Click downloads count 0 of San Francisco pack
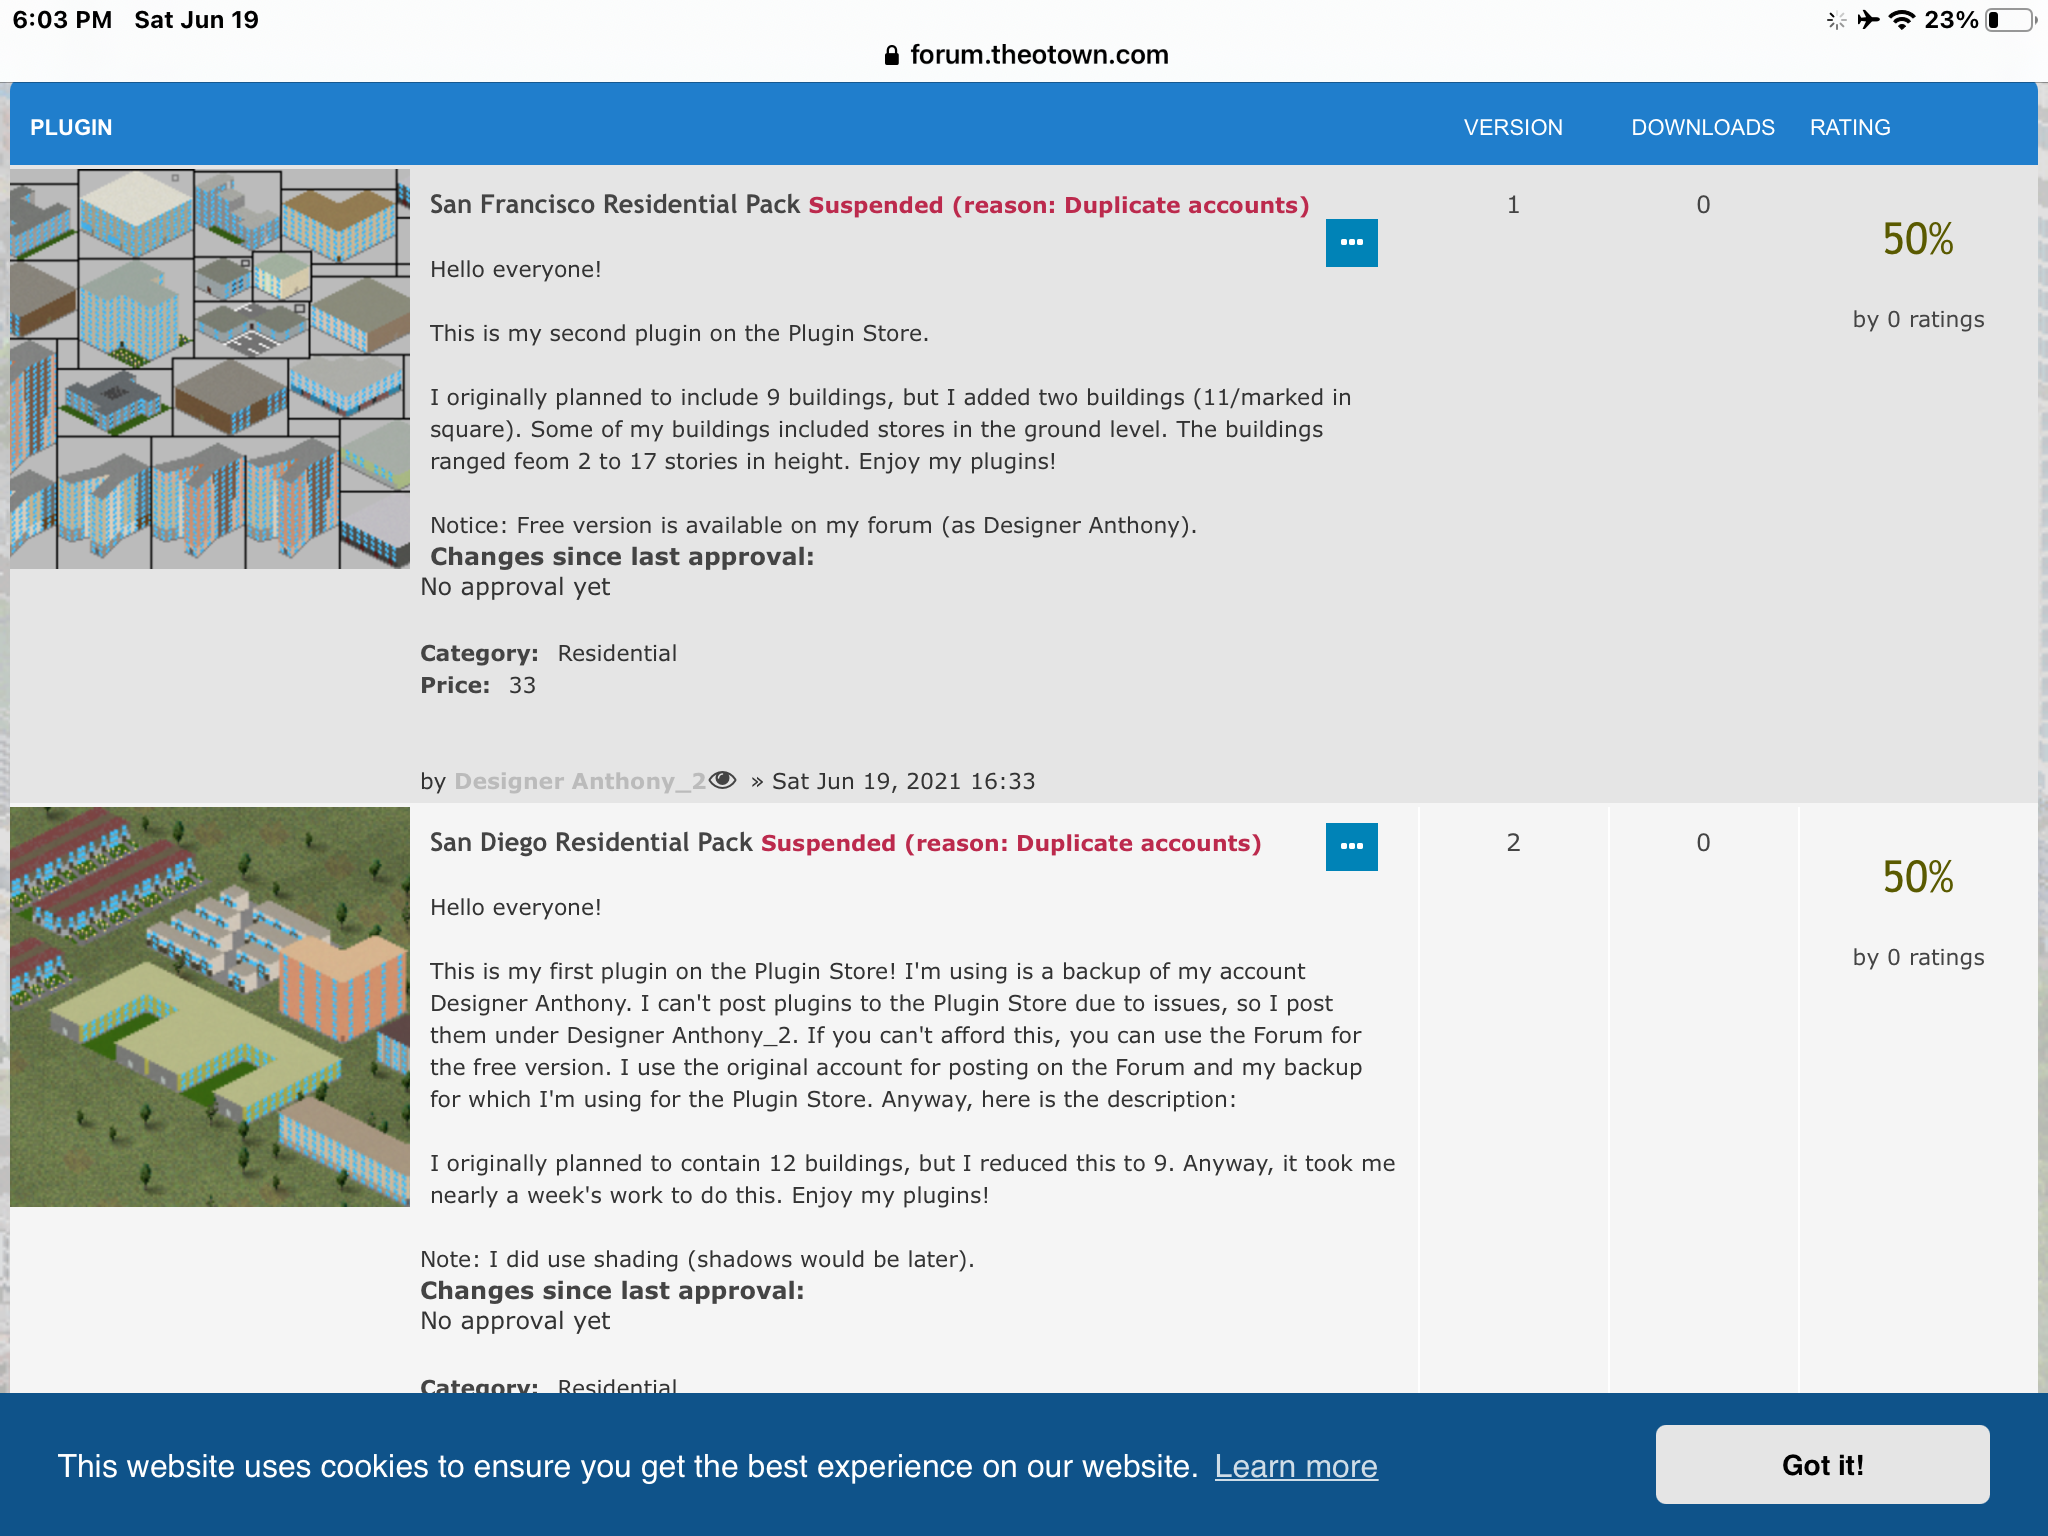This screenshot has width=2048, height=1536. tap(1703, 204)
